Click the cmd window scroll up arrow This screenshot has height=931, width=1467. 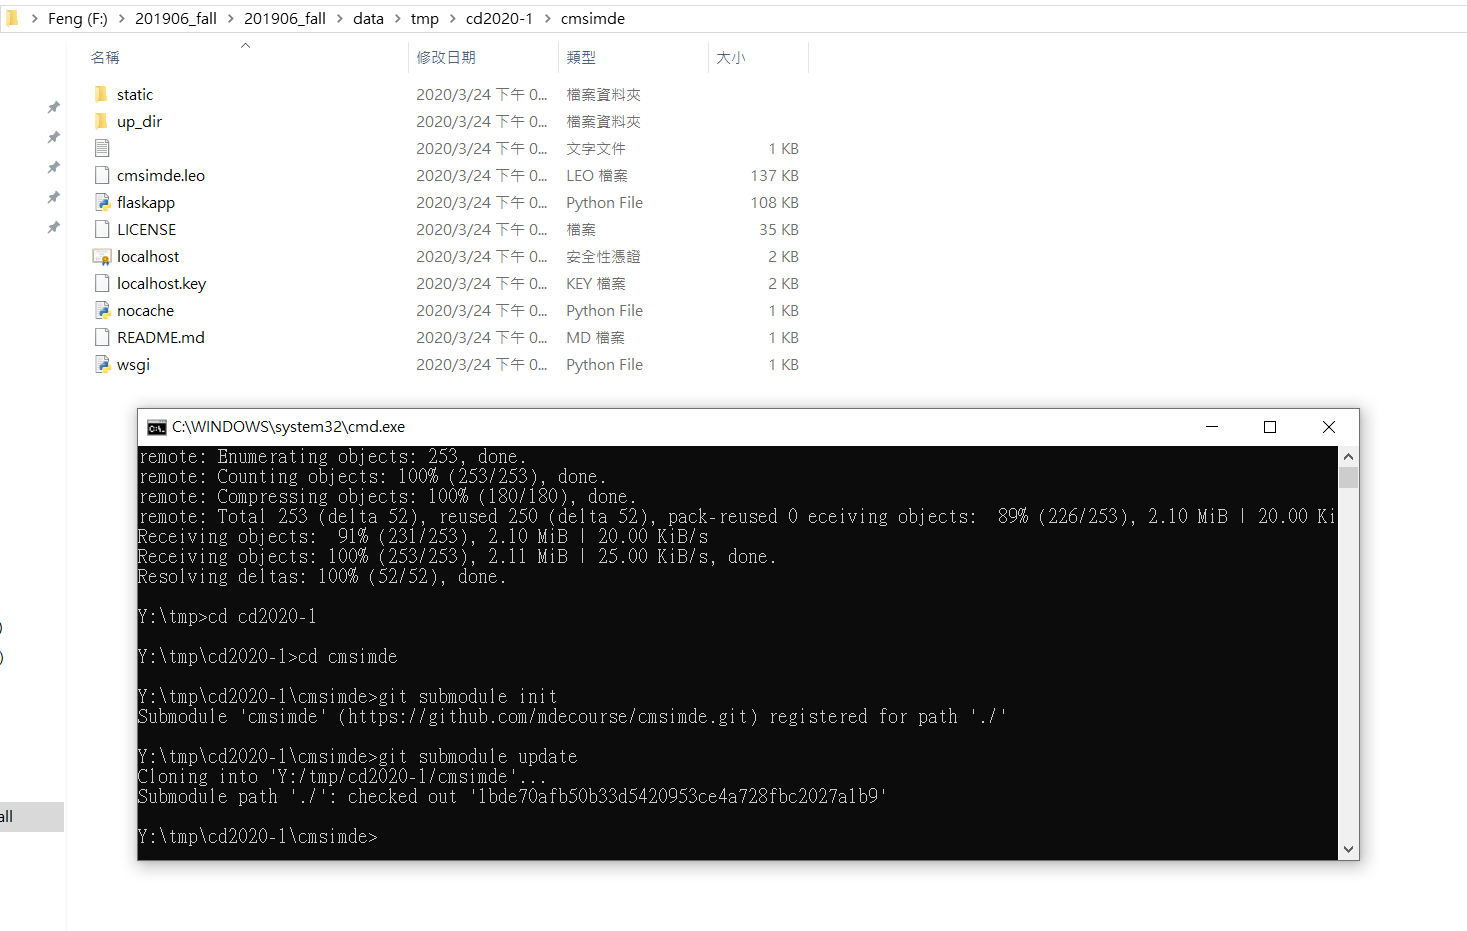1349,456
